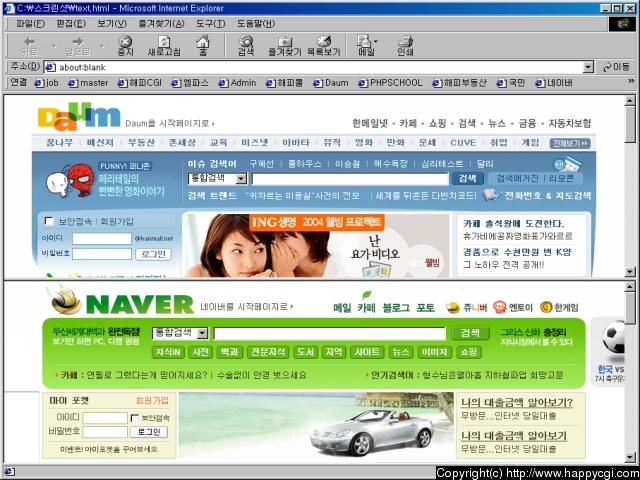
Task: Click the Daum 검색 button
Action: (467, 178)
